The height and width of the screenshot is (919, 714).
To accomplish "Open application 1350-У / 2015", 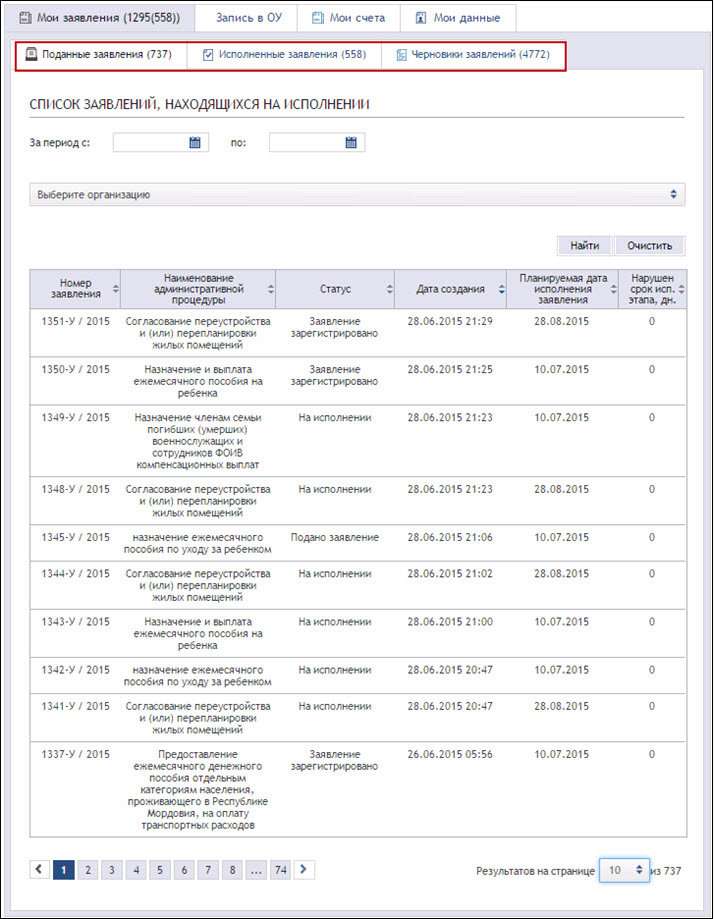I will point(75,369).
